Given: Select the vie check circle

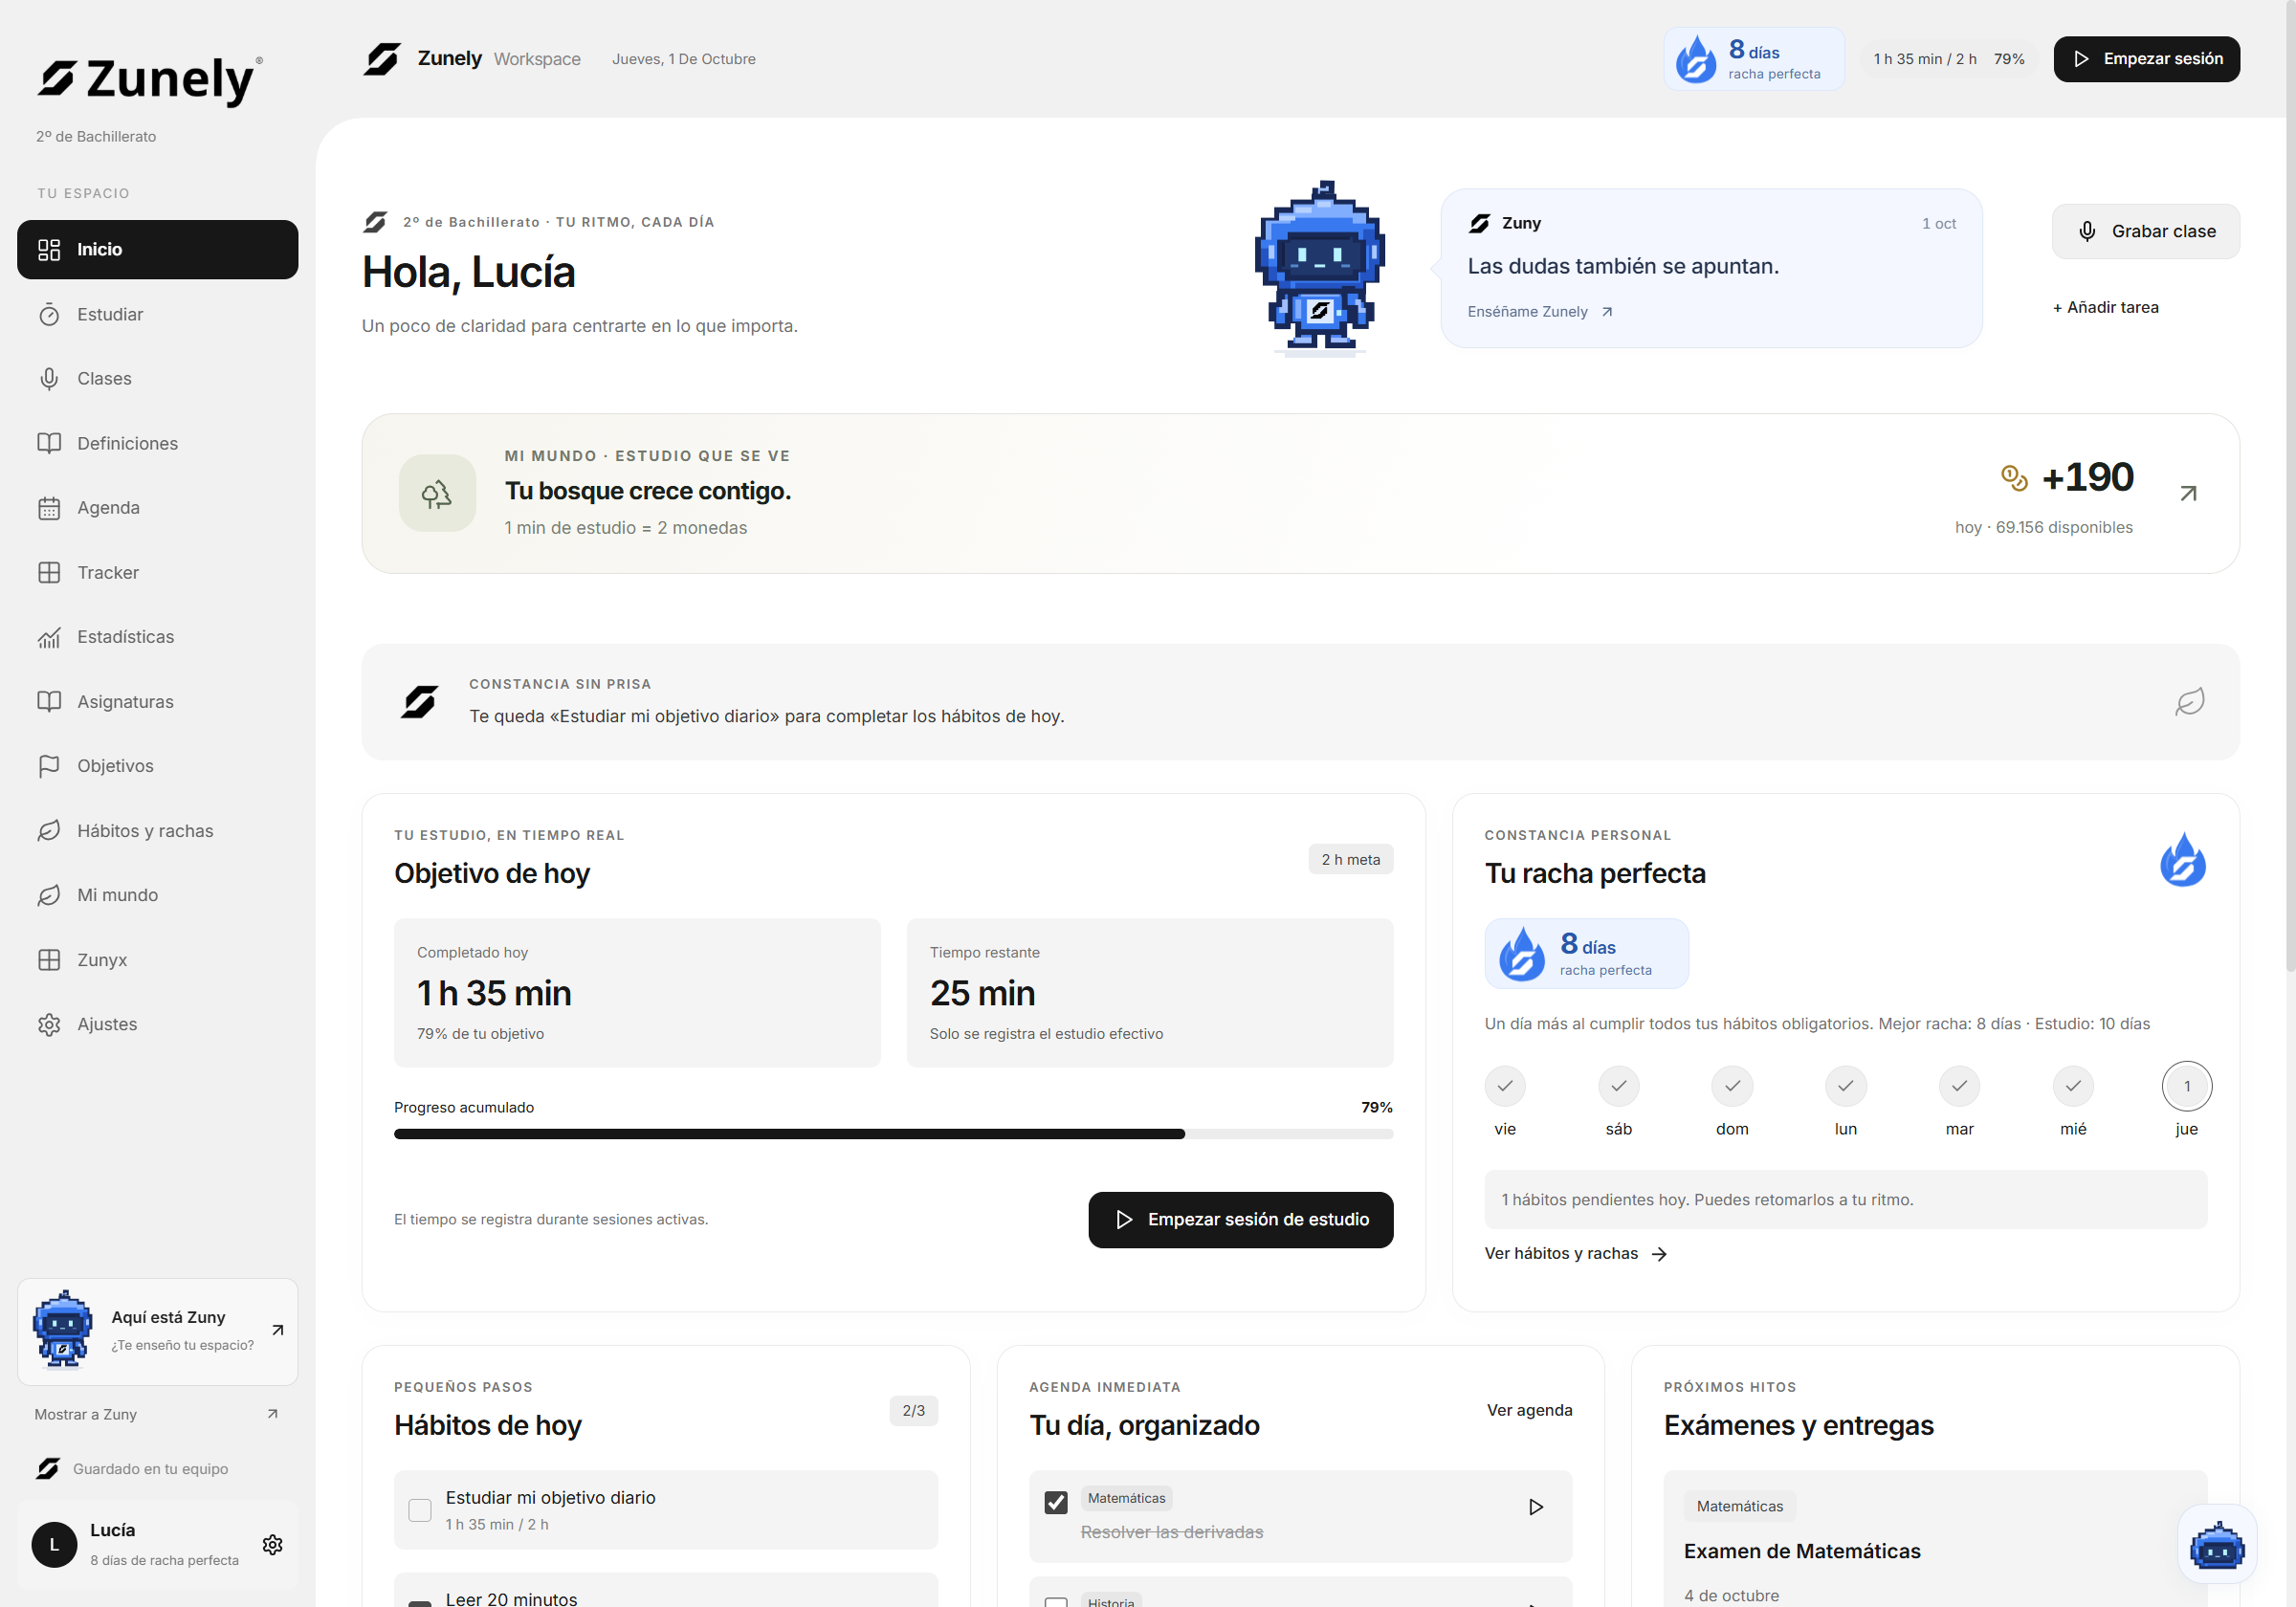Looking at the screenshot, I should (x=1505, y=1087).
